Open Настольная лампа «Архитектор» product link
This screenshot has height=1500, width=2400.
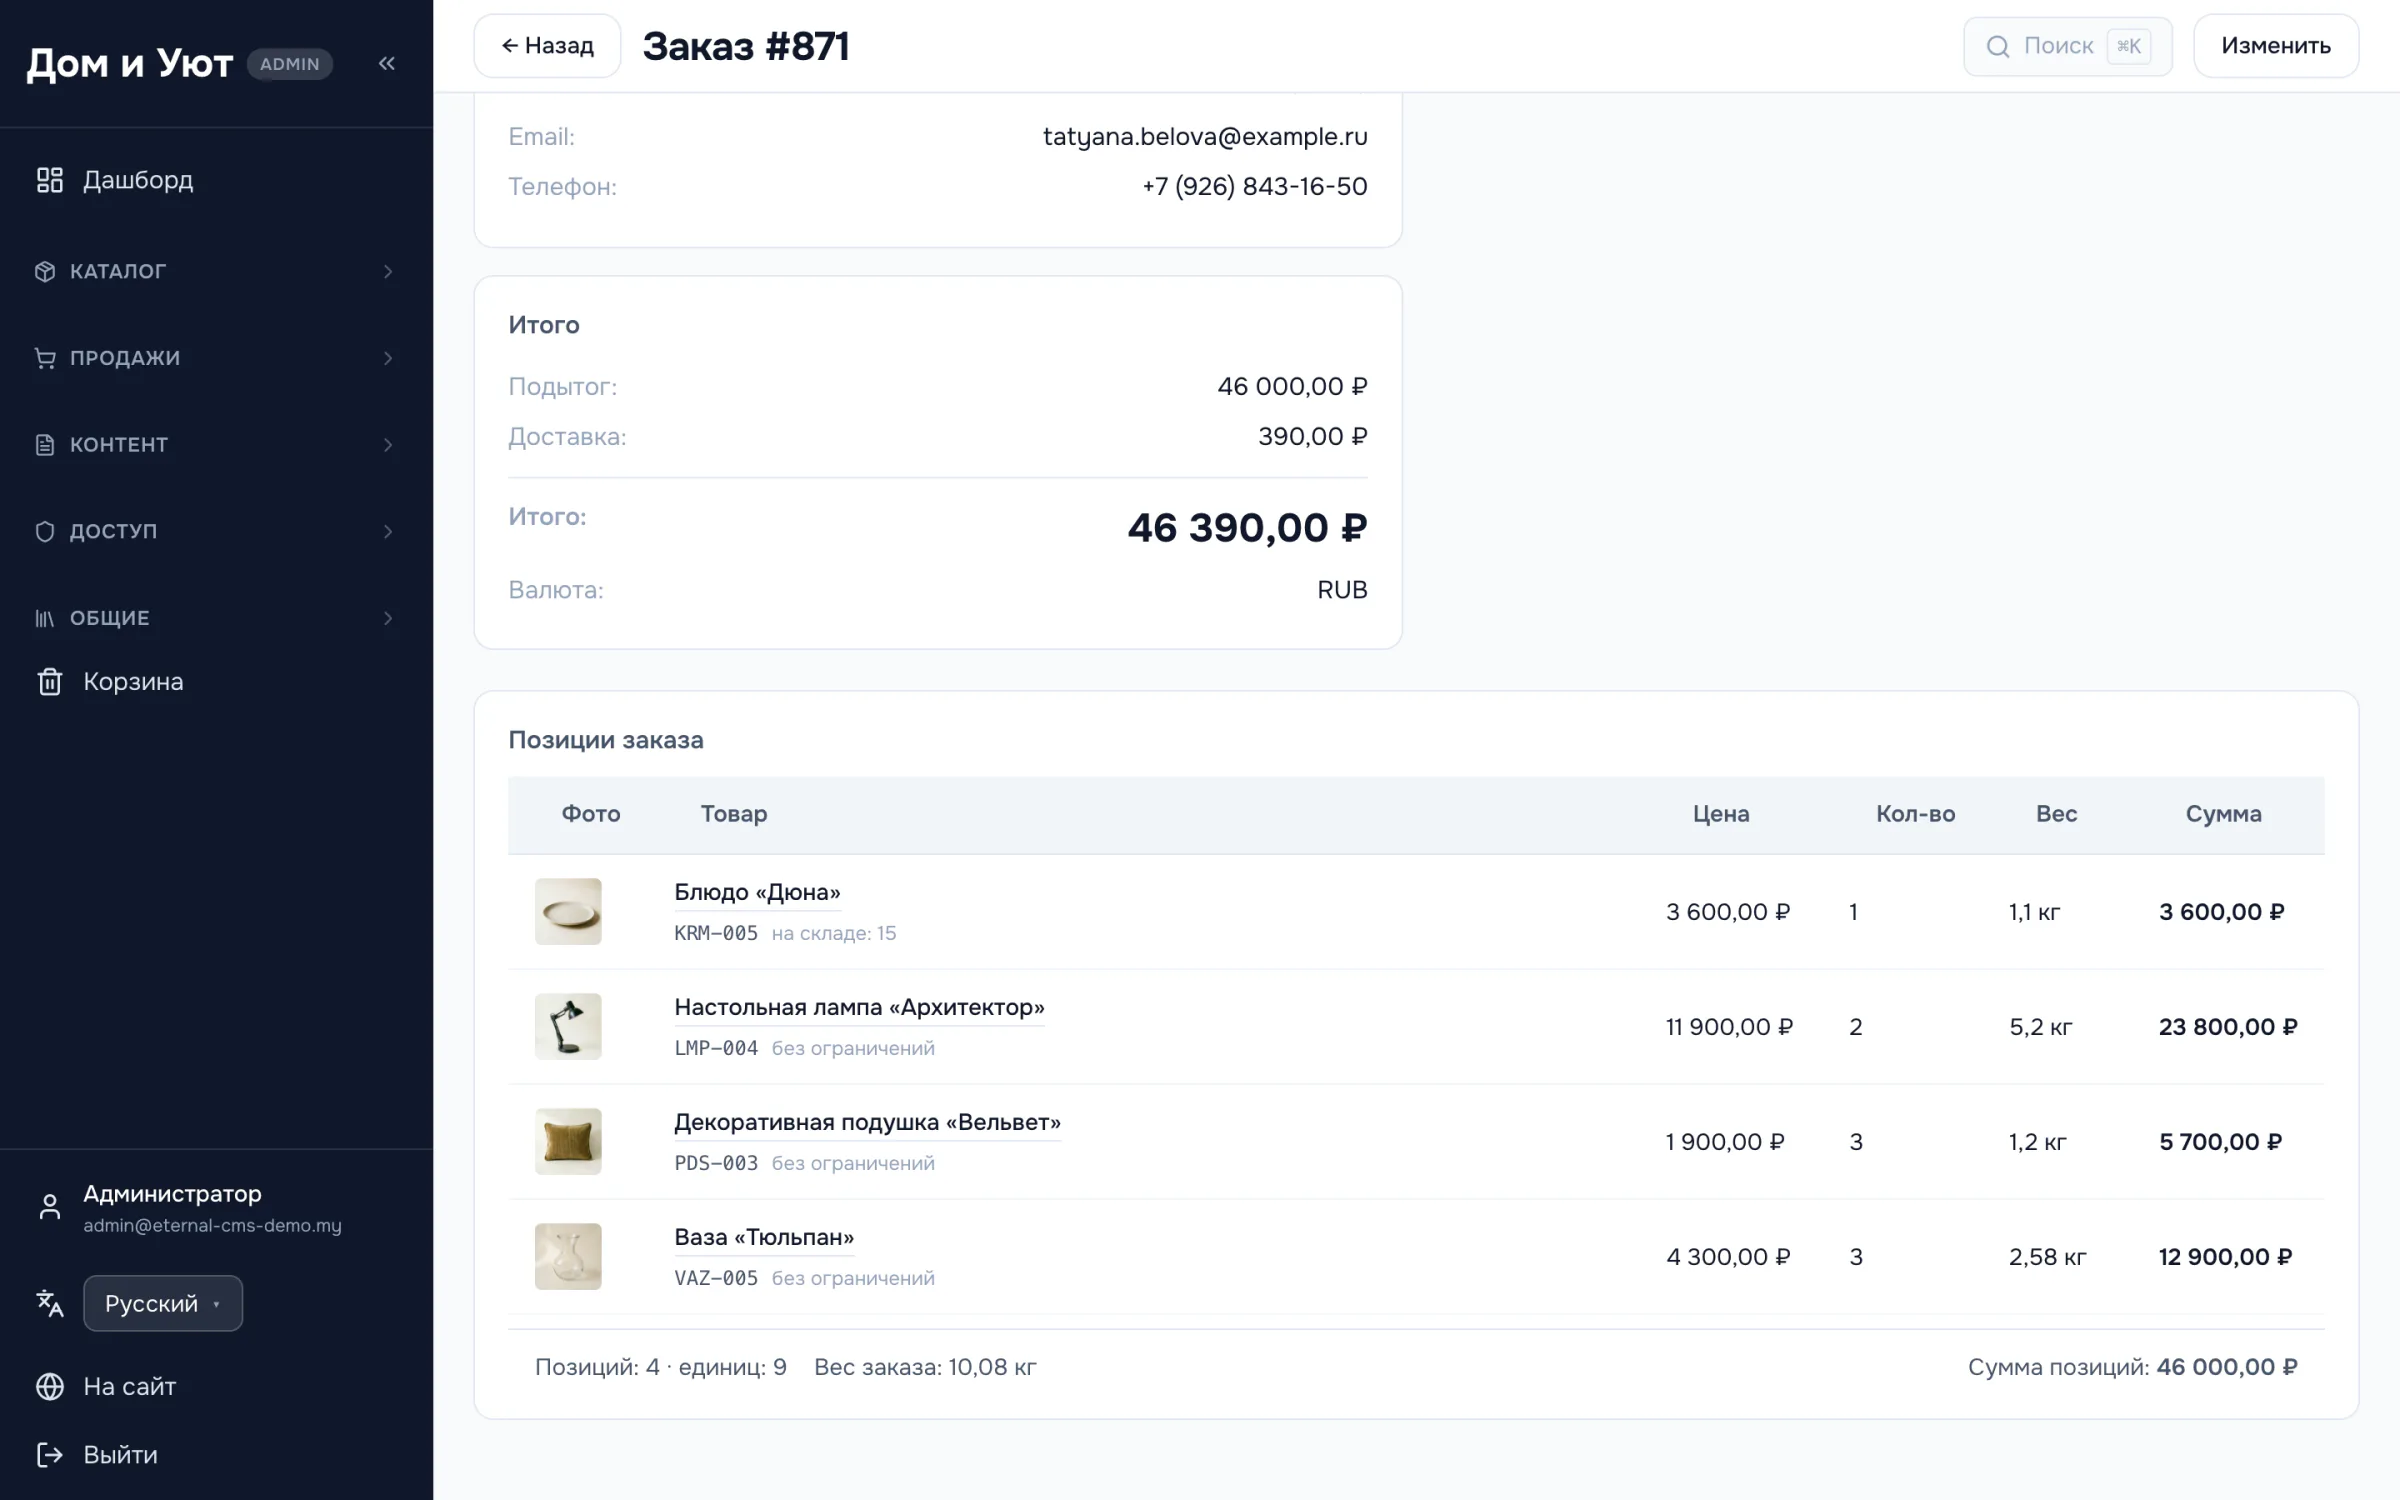click(859, 1007)
